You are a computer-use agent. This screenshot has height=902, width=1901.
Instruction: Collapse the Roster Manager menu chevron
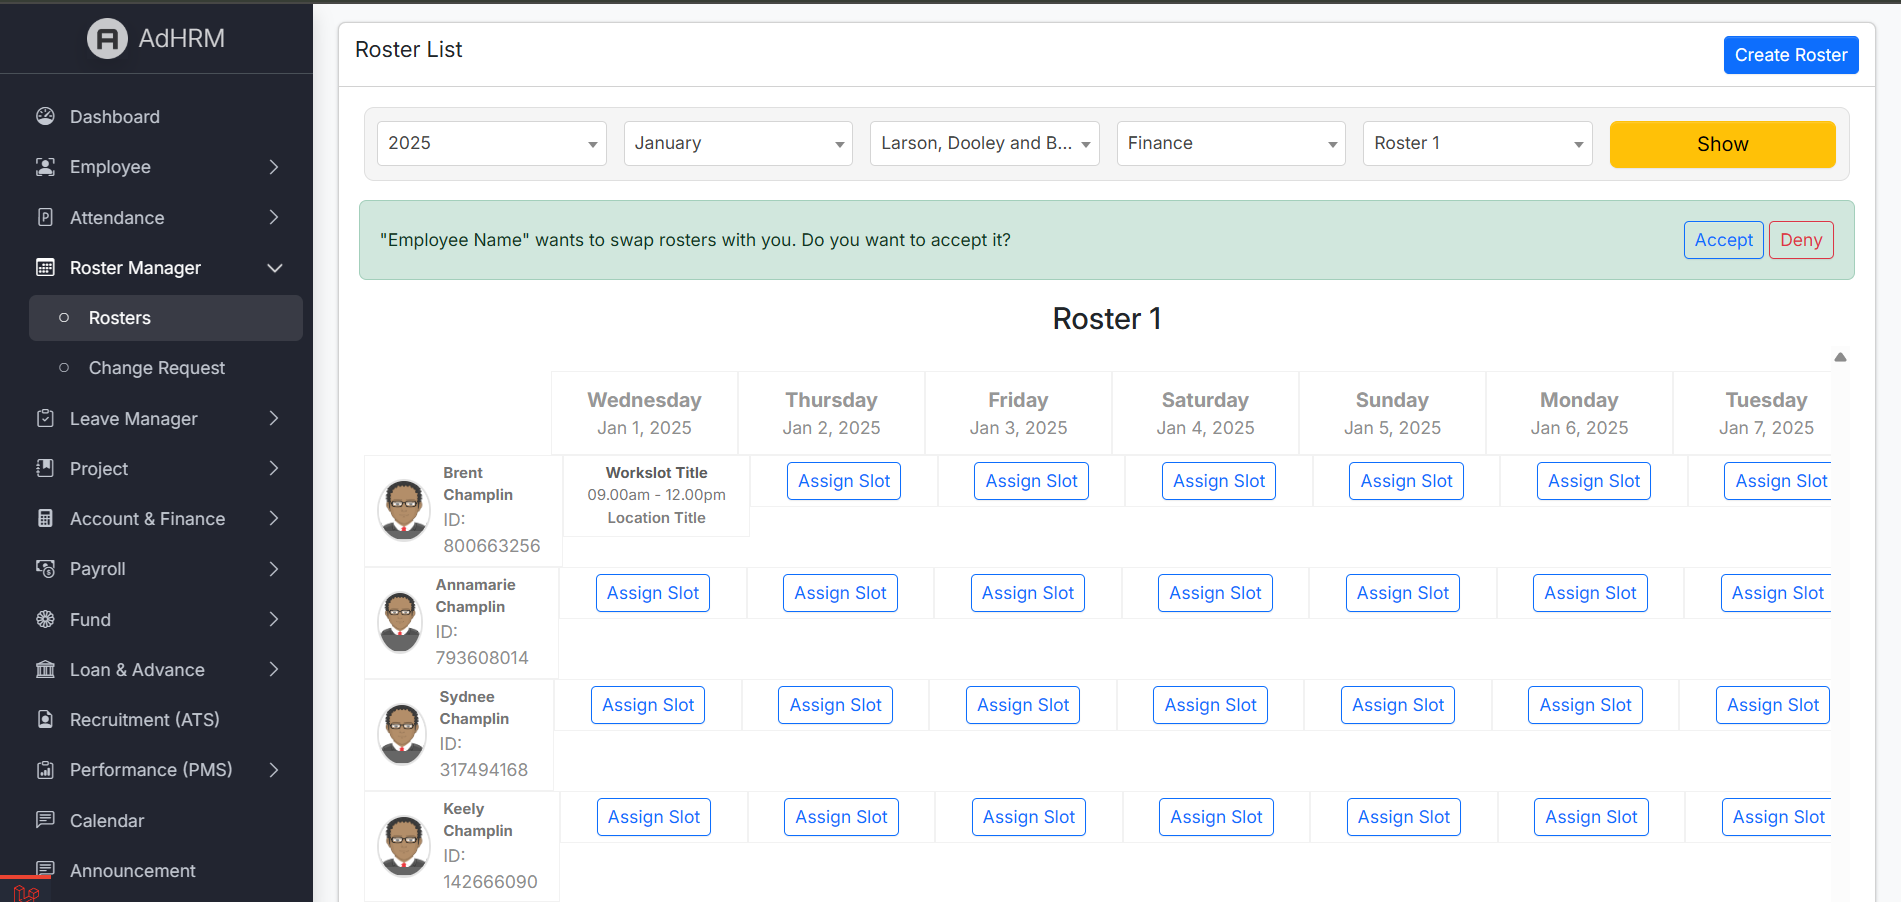[x=275, y=268]
